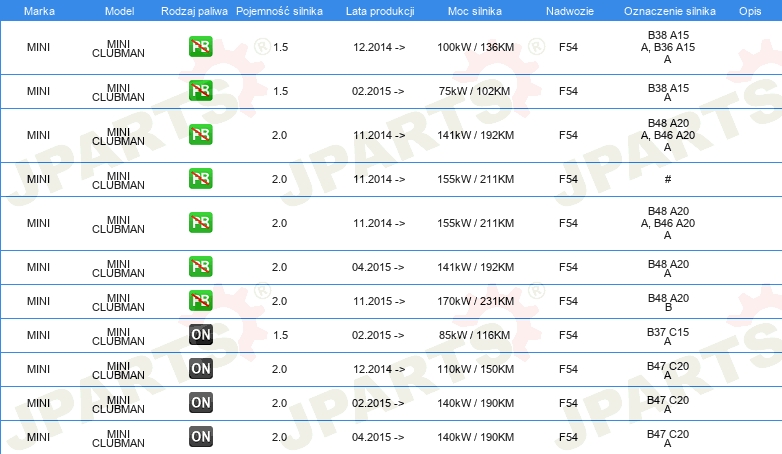782x454 pixels.
Task: Click MINI CLUBMAN model in 85kW / 116KM row
Action: point(118,336)
